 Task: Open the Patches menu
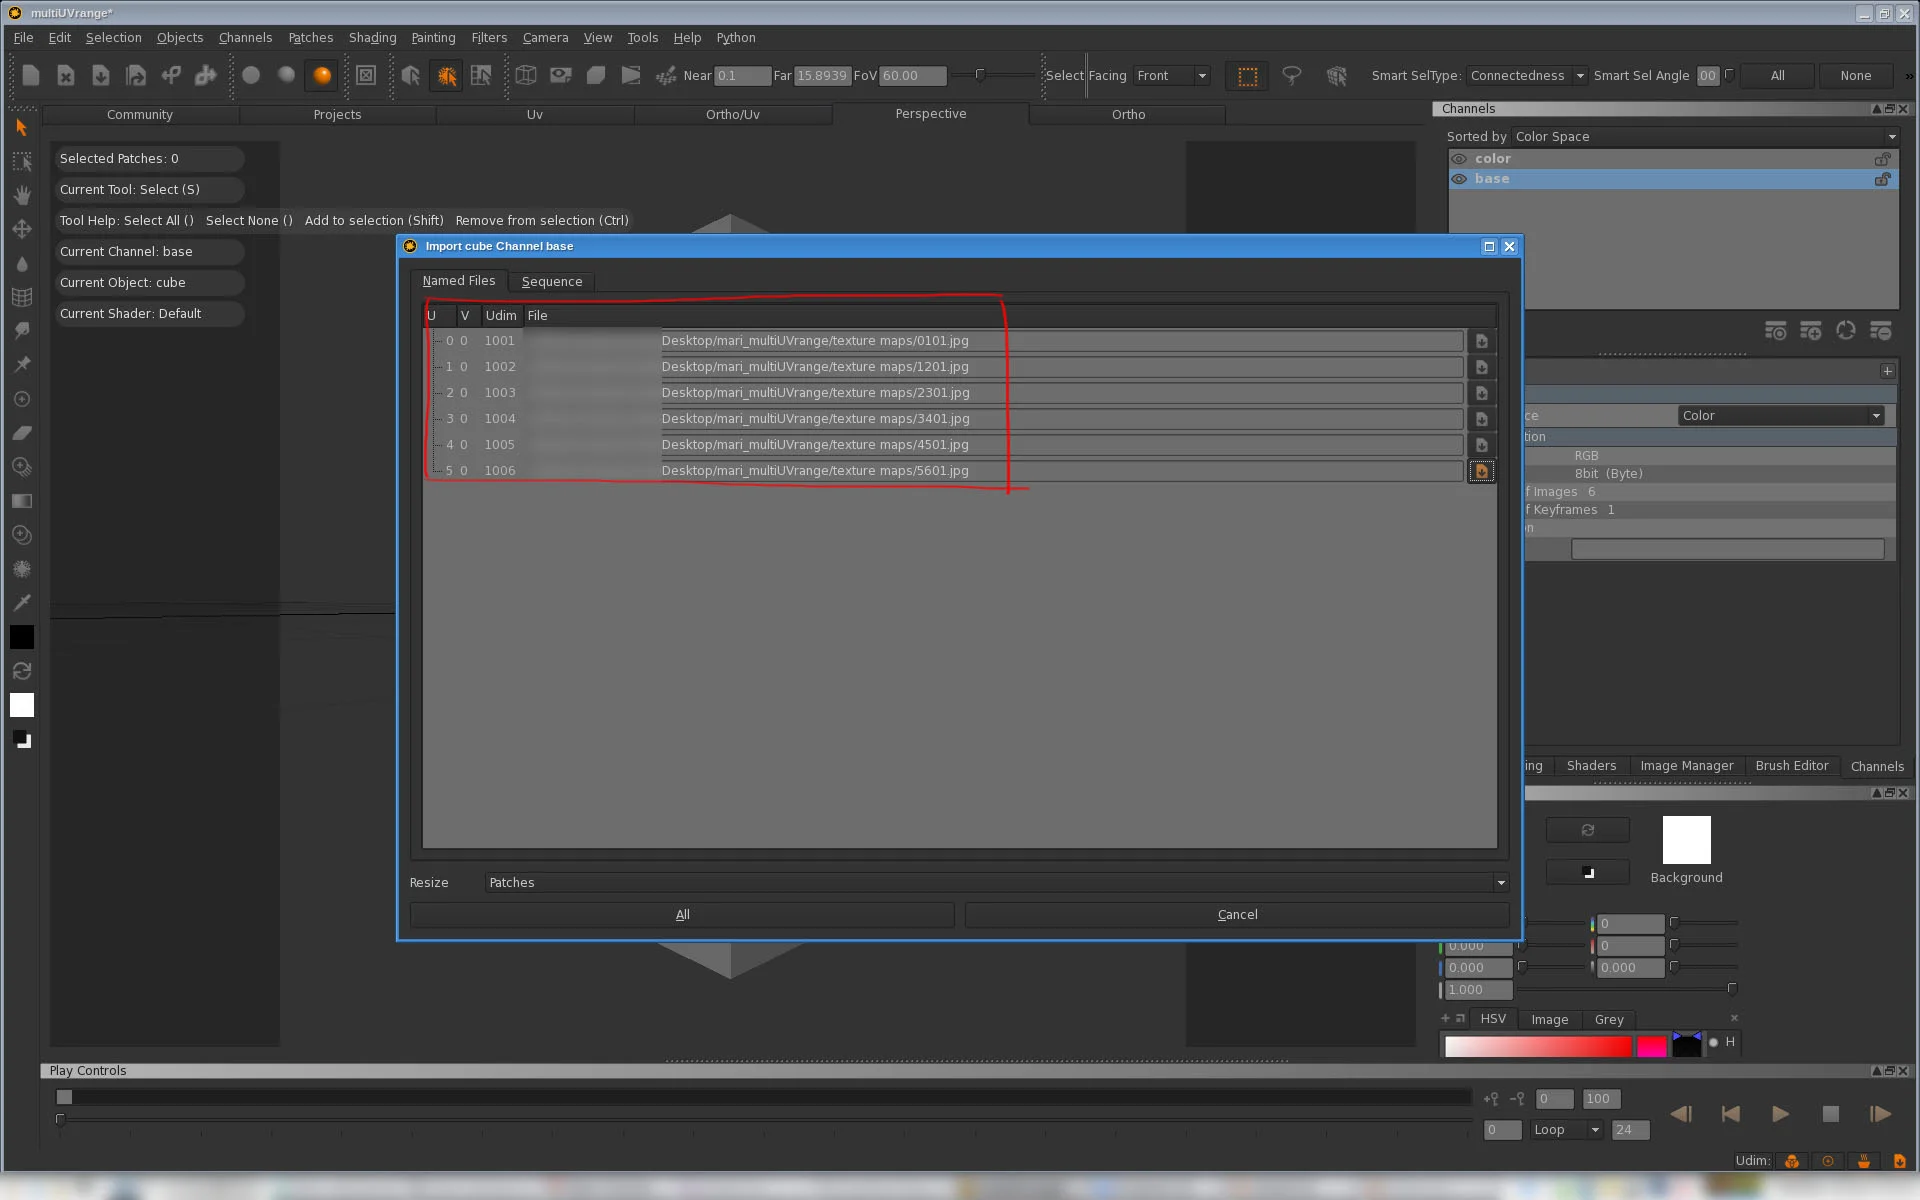coord(310,38)
